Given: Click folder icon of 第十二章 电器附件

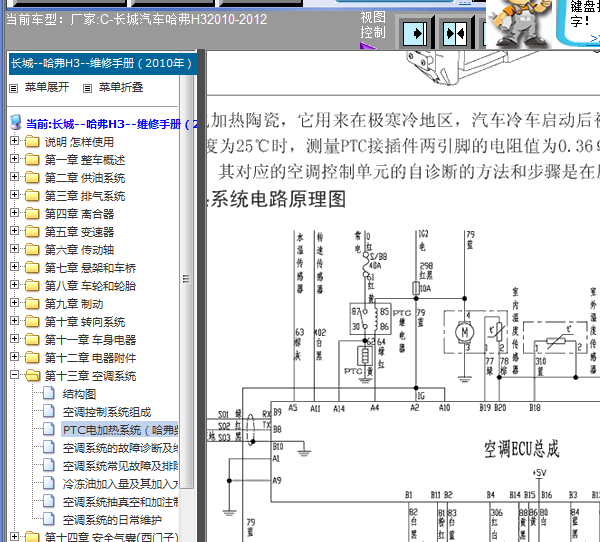Looking at the screenshot, I should tap(32, 357).
